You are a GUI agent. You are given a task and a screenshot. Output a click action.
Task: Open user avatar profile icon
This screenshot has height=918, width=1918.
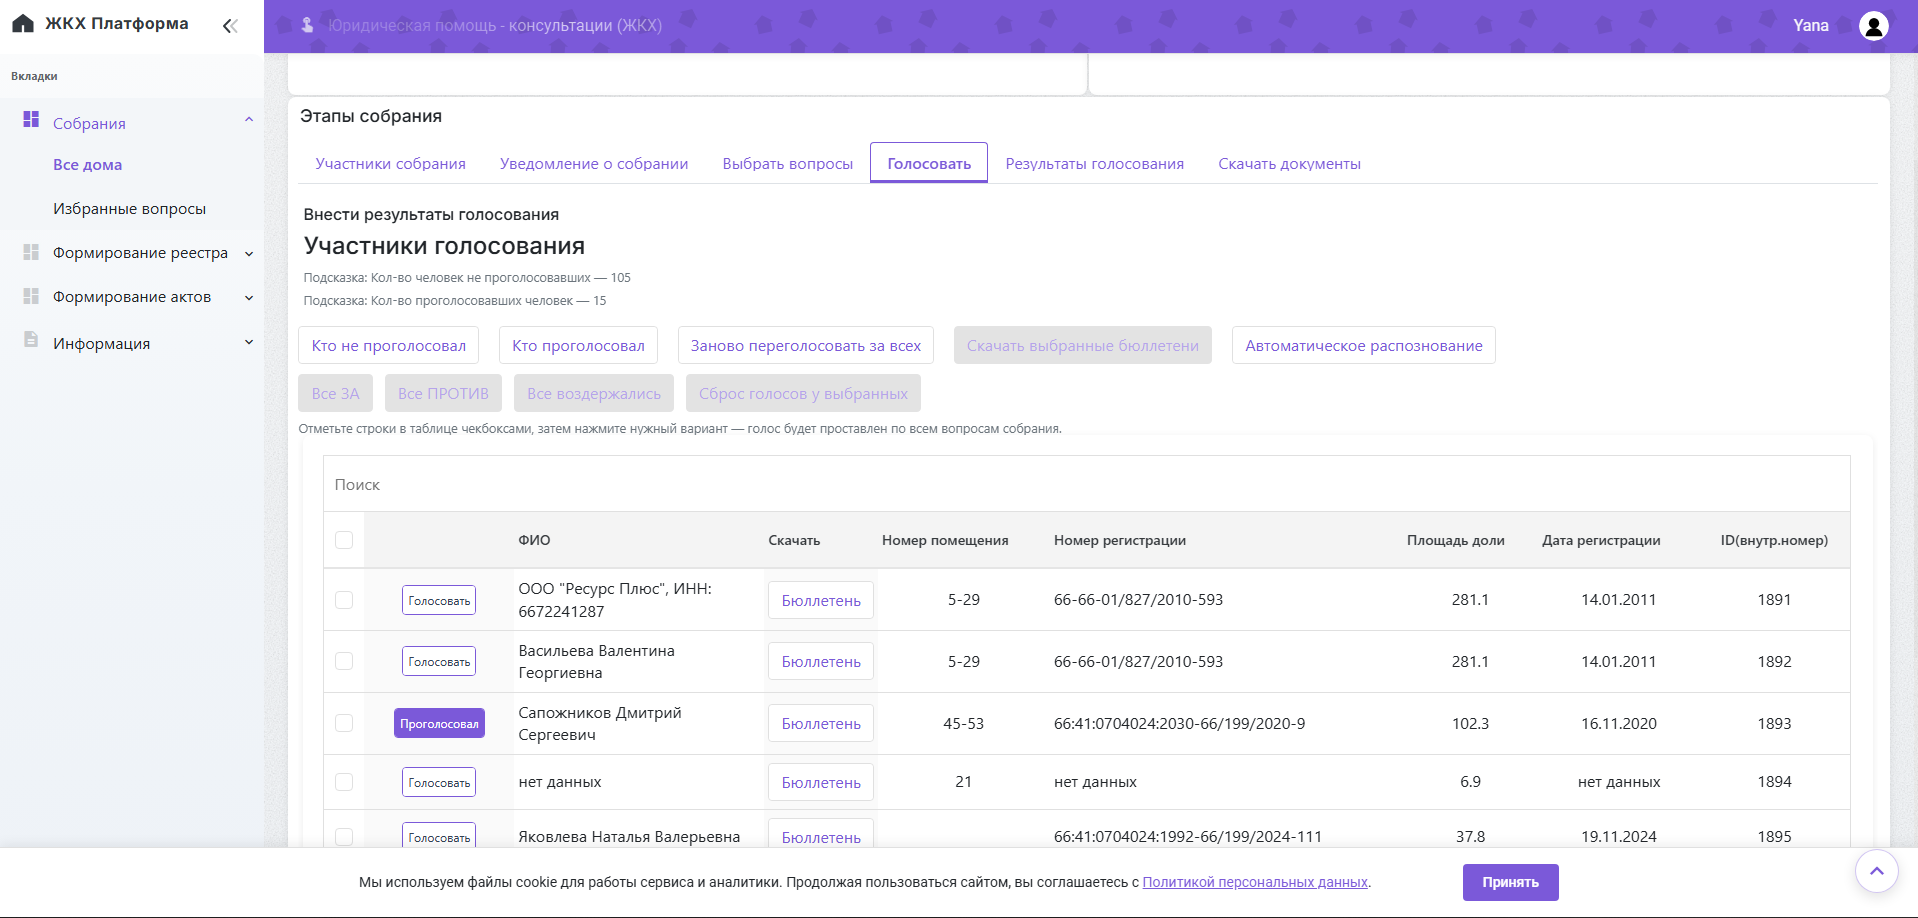tap(1873, 26)
